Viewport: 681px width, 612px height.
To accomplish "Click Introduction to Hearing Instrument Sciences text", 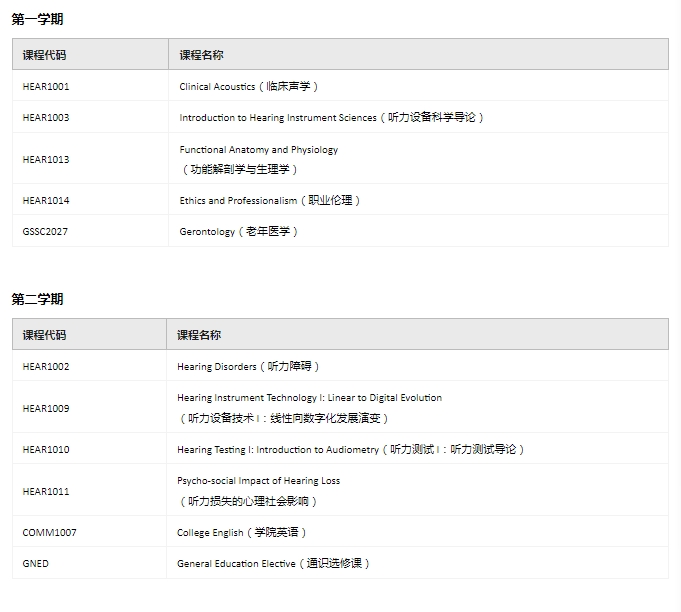I will (x=331, y=118).
